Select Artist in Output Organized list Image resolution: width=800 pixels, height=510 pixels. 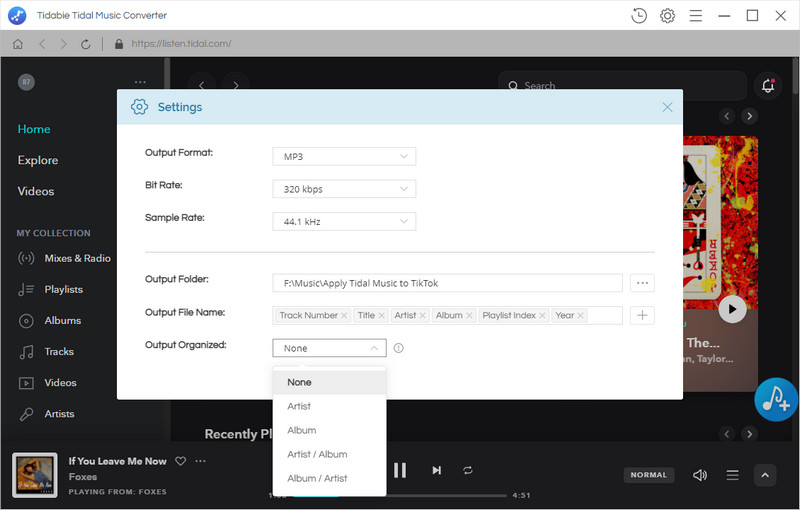click(330, 406)
